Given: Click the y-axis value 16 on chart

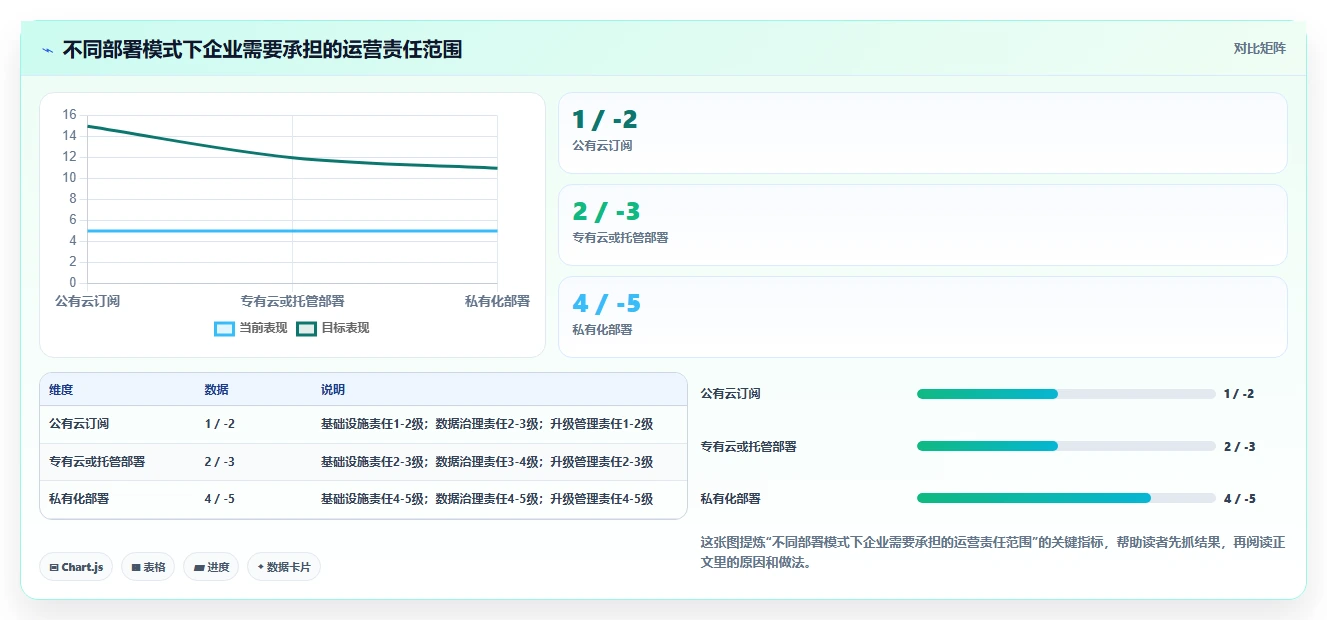Looking at the screenshot, I should pos(69,115).
